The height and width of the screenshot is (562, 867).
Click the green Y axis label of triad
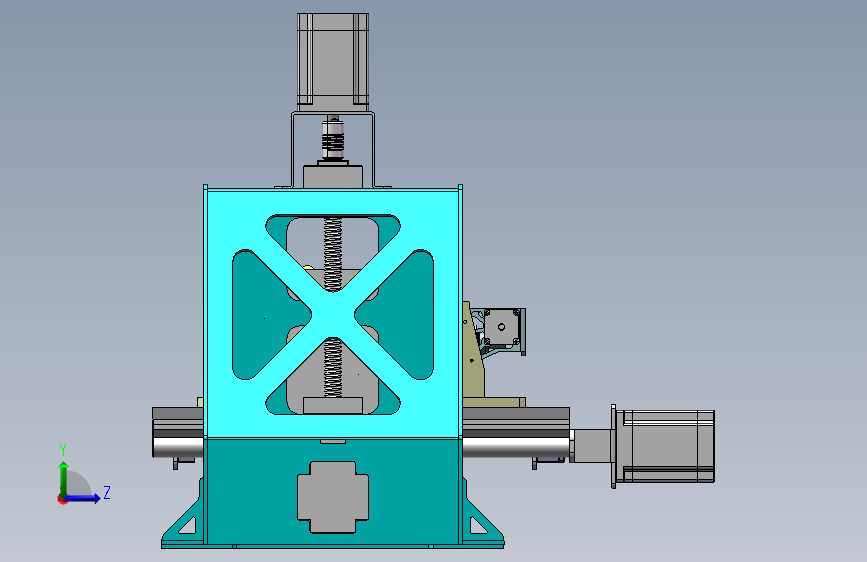(63, 450)
